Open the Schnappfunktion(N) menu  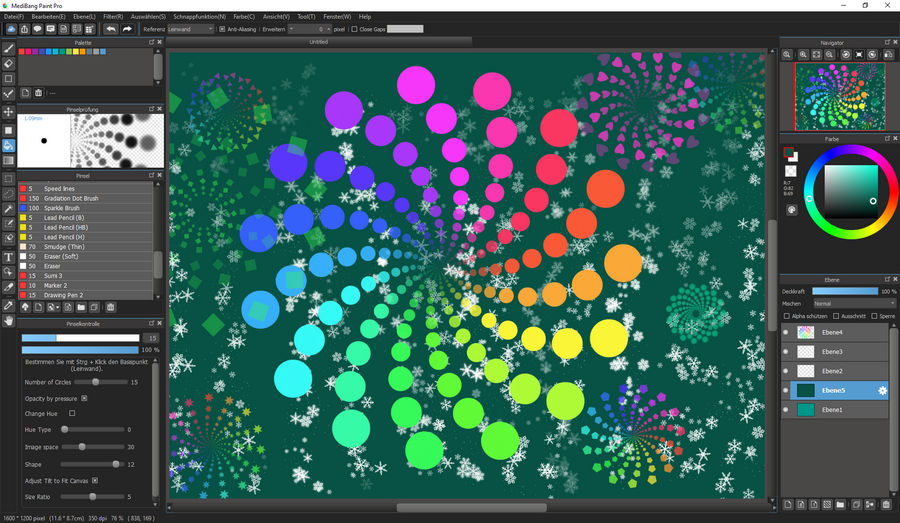click(199, 17)
